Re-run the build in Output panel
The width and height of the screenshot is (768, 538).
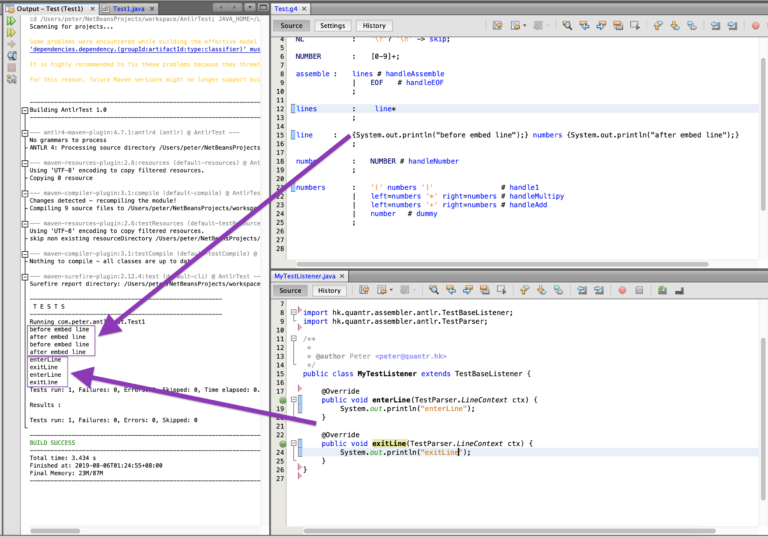[x=11, y=21]
